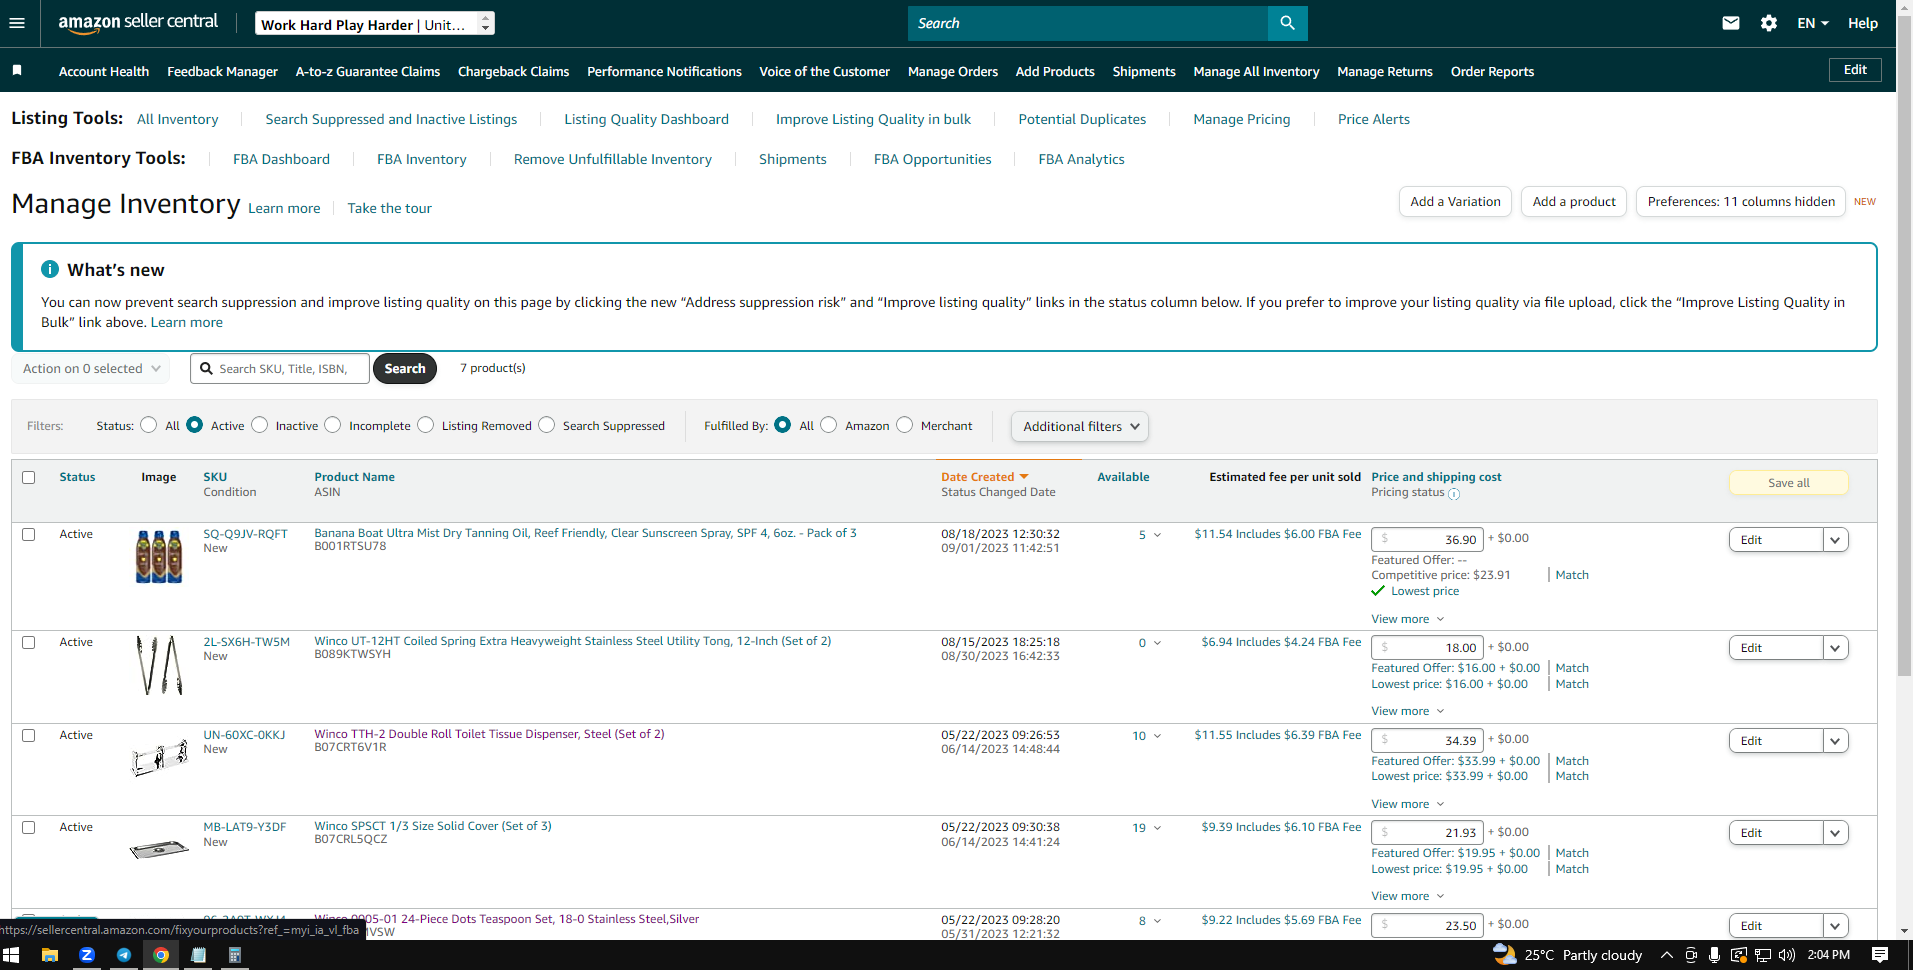Open the FBA Dashboard tab
The image size is (1913, 970).
(x=281, y=159)
